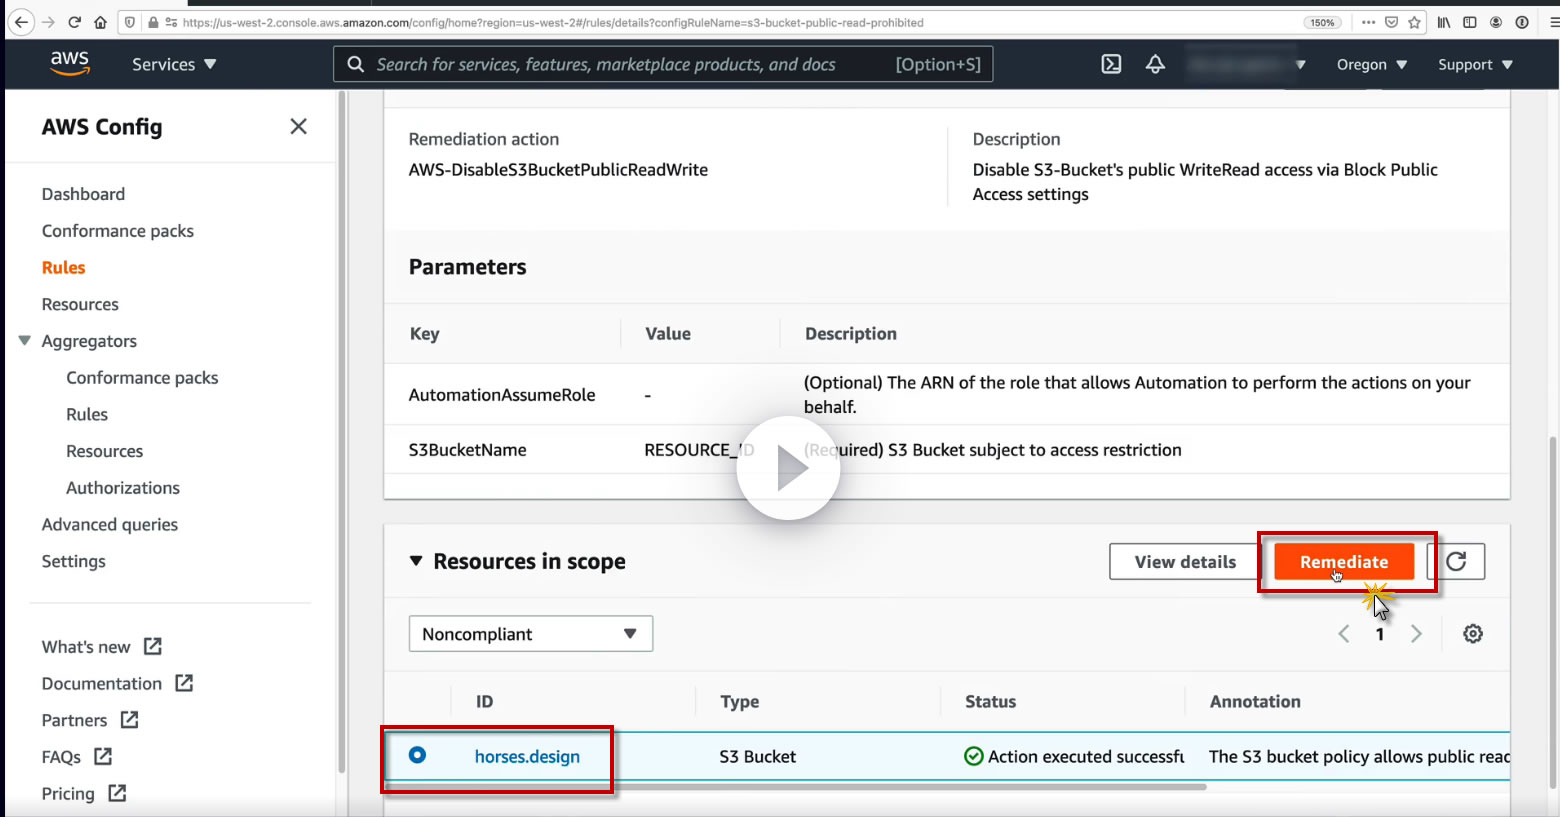This screenshot has height=817, width=1560.
Task: Open the notifications bell
Action: [1155, 64]
